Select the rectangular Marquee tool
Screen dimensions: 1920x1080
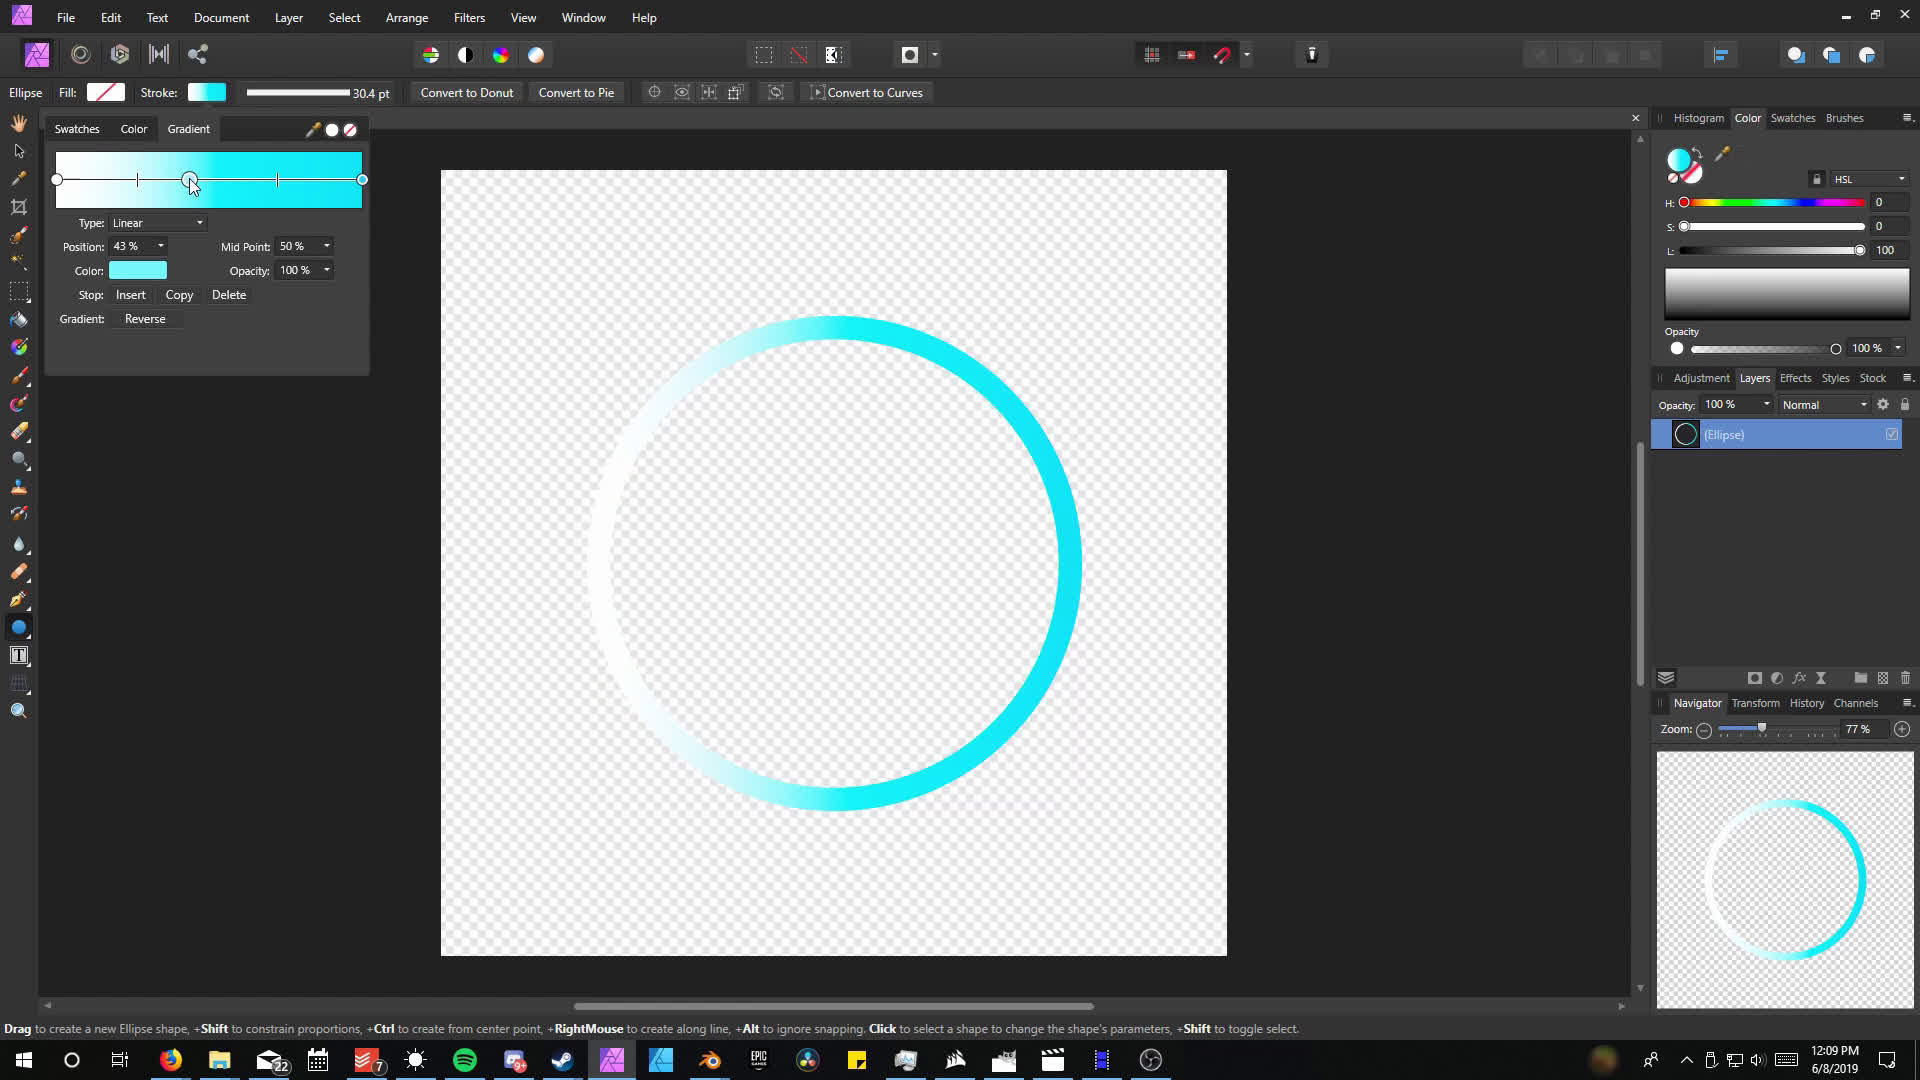point(18,291)
